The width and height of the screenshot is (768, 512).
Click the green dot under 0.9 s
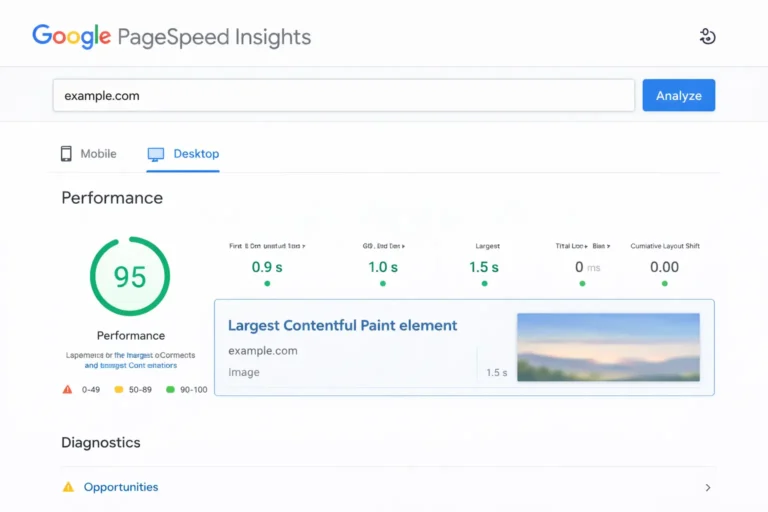[267, 283]
